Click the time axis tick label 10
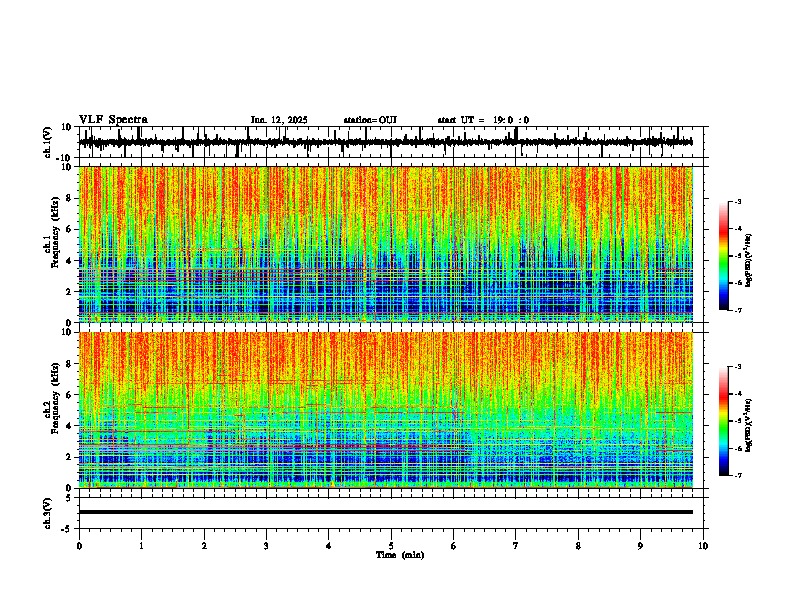 point(703,546)
